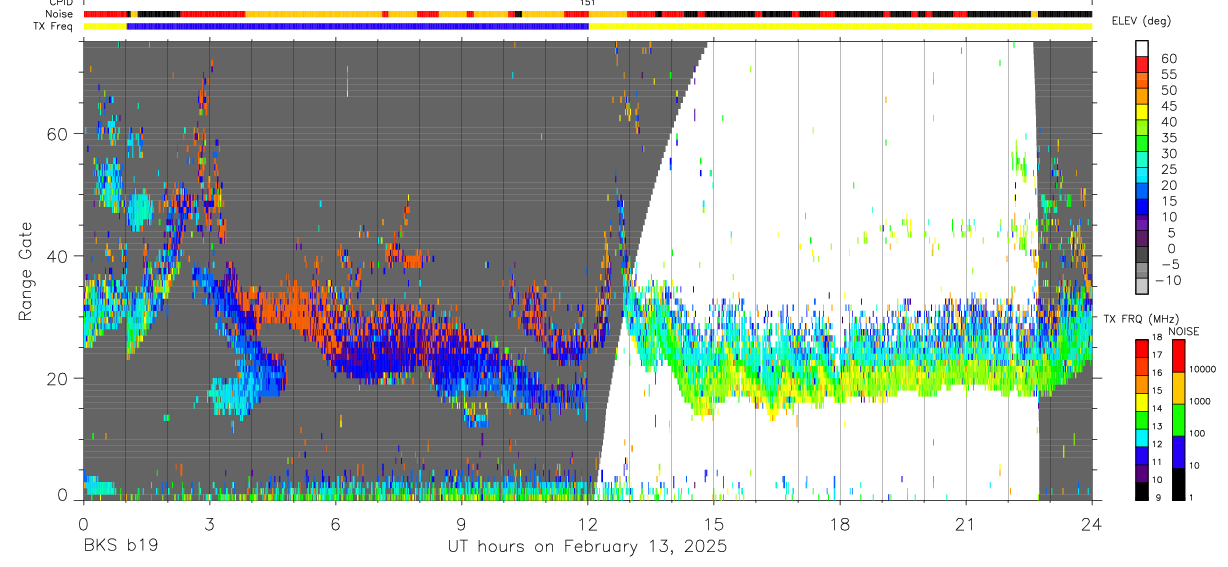Click the 'NOISE' legend title
Screen dimensions: 1228x567
click(1184, 331)
